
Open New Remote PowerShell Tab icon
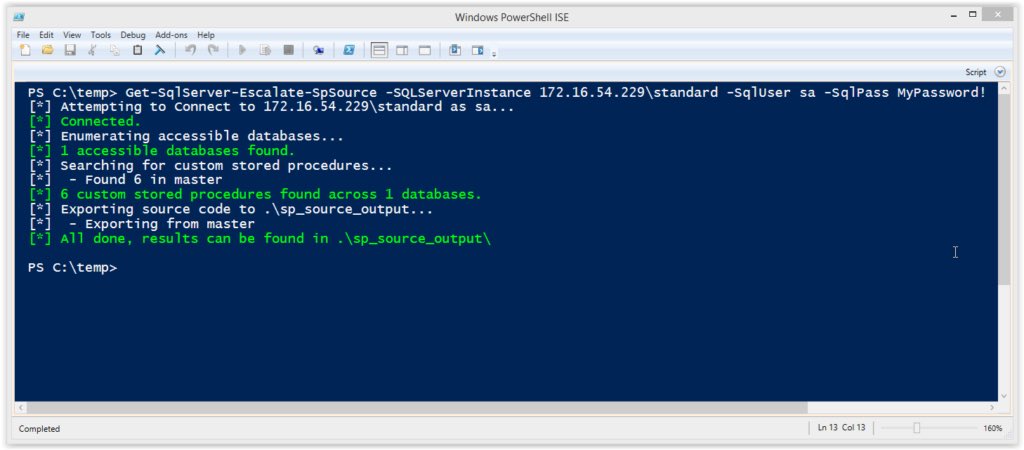318,50
